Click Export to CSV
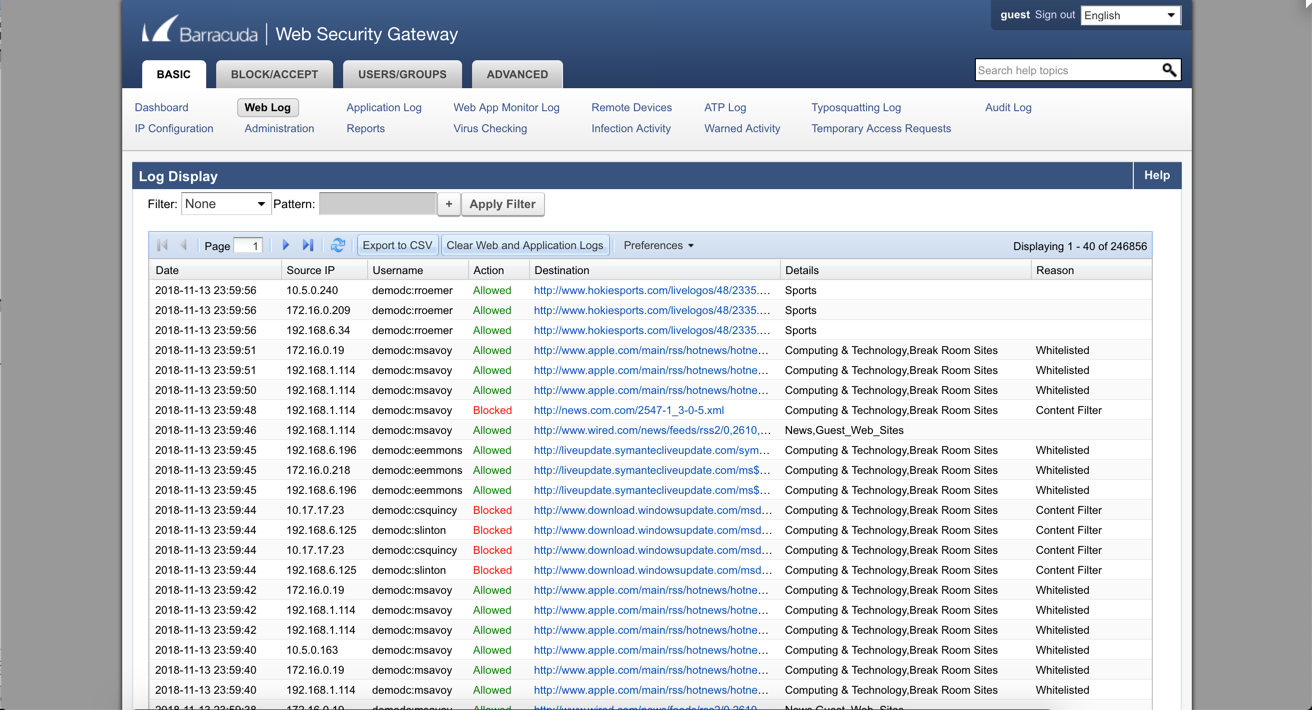Image resolution: width=1312 pixels, height=710 pixels. (x=397, y=245)
